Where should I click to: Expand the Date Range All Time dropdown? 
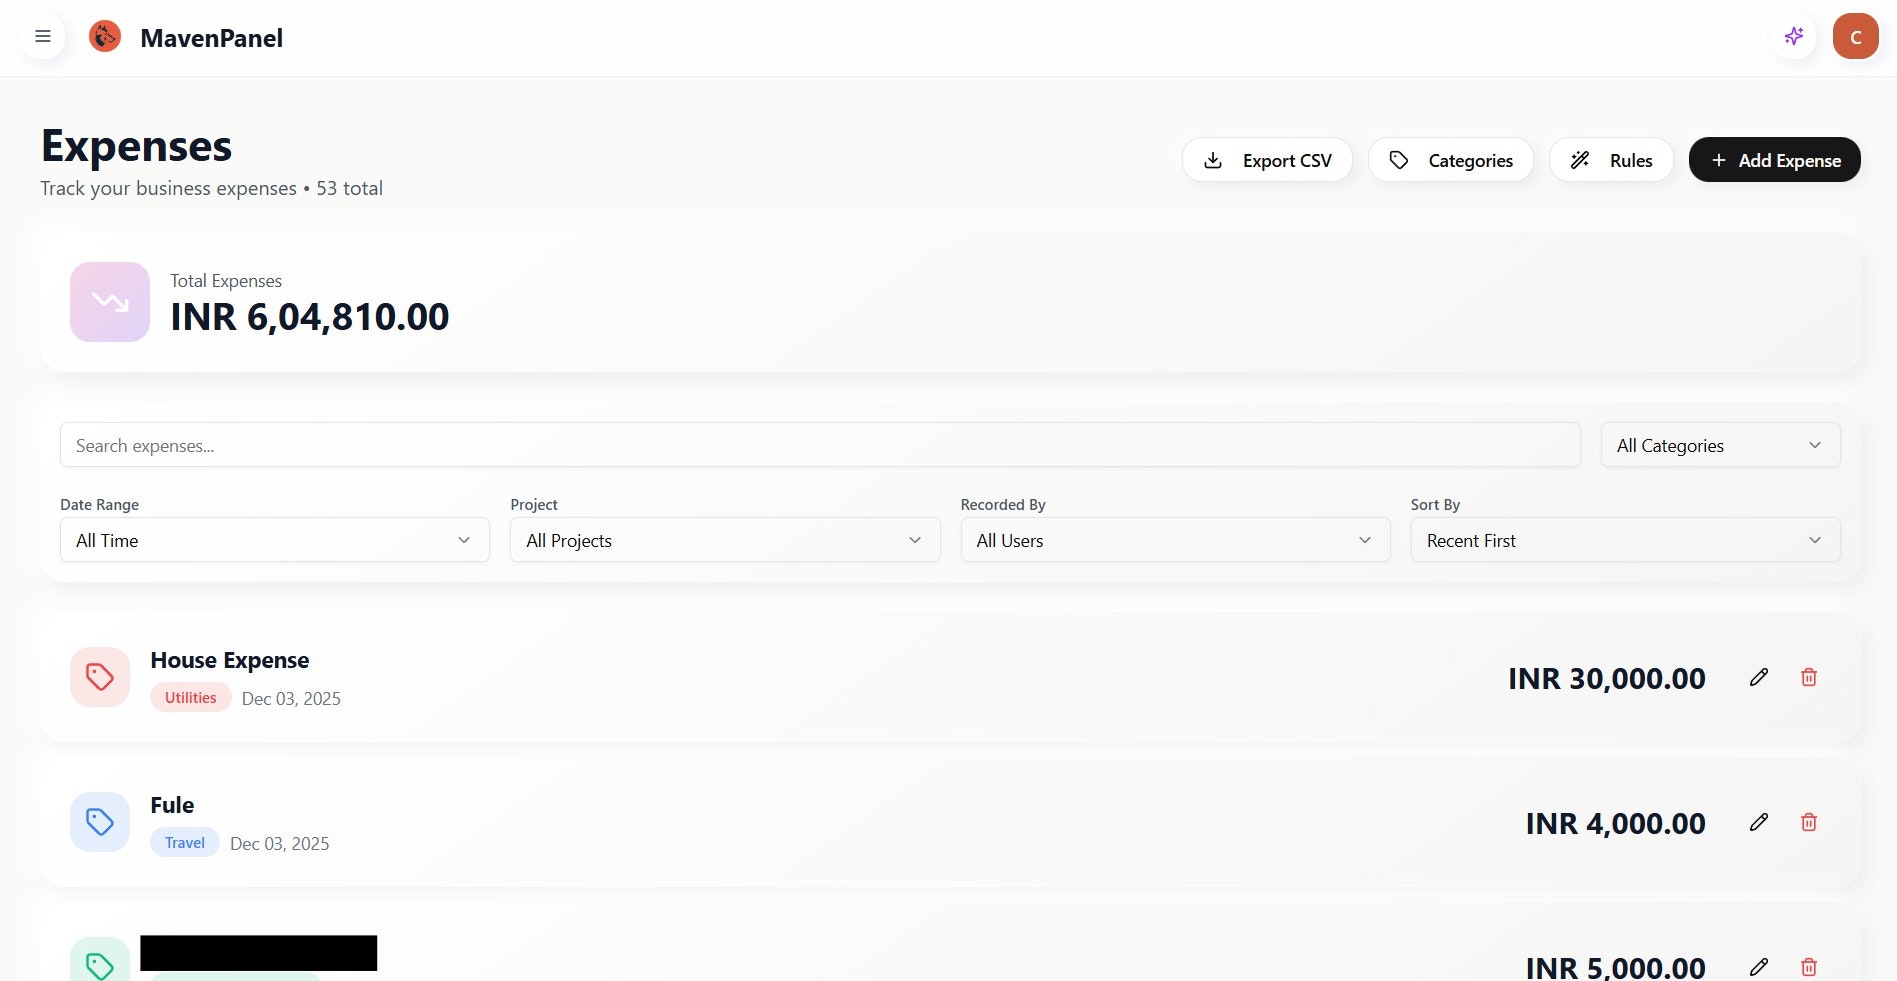(275, 540)
